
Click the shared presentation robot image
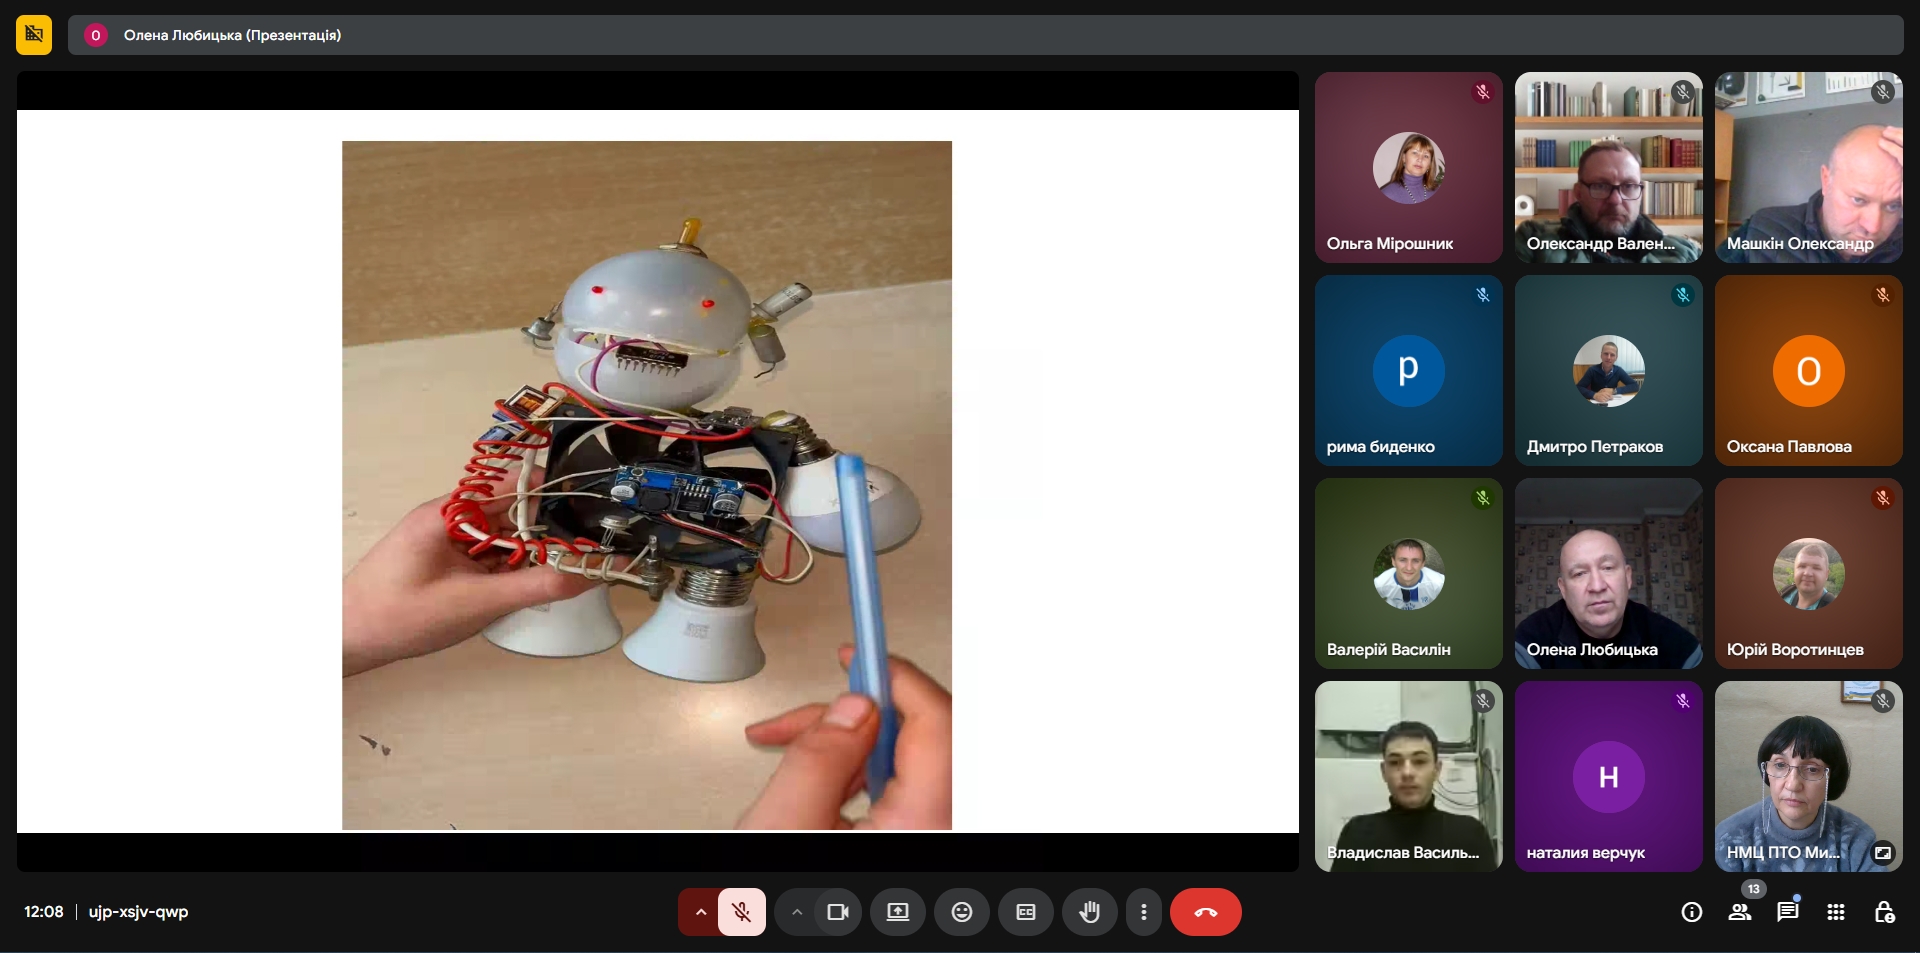point(646,485)
